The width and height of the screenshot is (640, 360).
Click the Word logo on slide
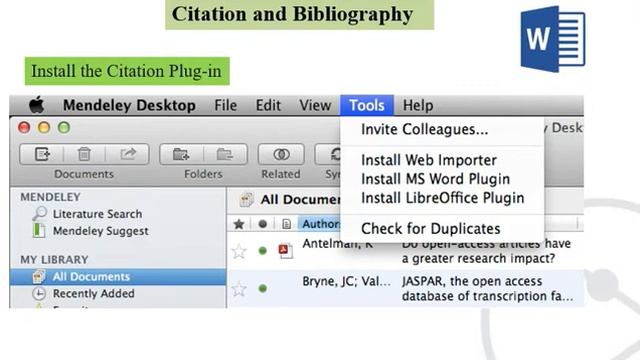tap(553, 40)
